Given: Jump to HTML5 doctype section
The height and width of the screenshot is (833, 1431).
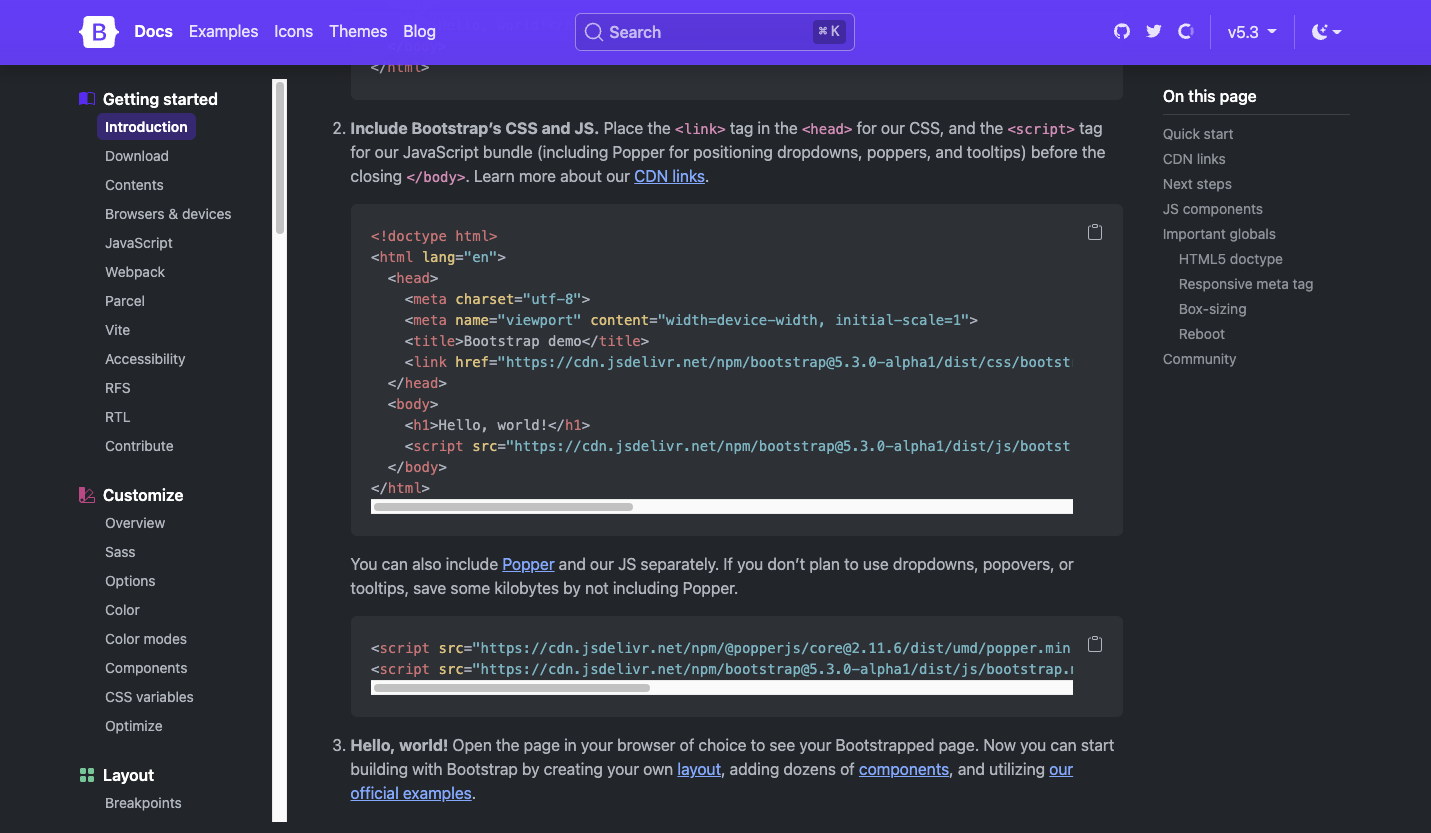Looking at the screenshot, I should coord(1231,259).
